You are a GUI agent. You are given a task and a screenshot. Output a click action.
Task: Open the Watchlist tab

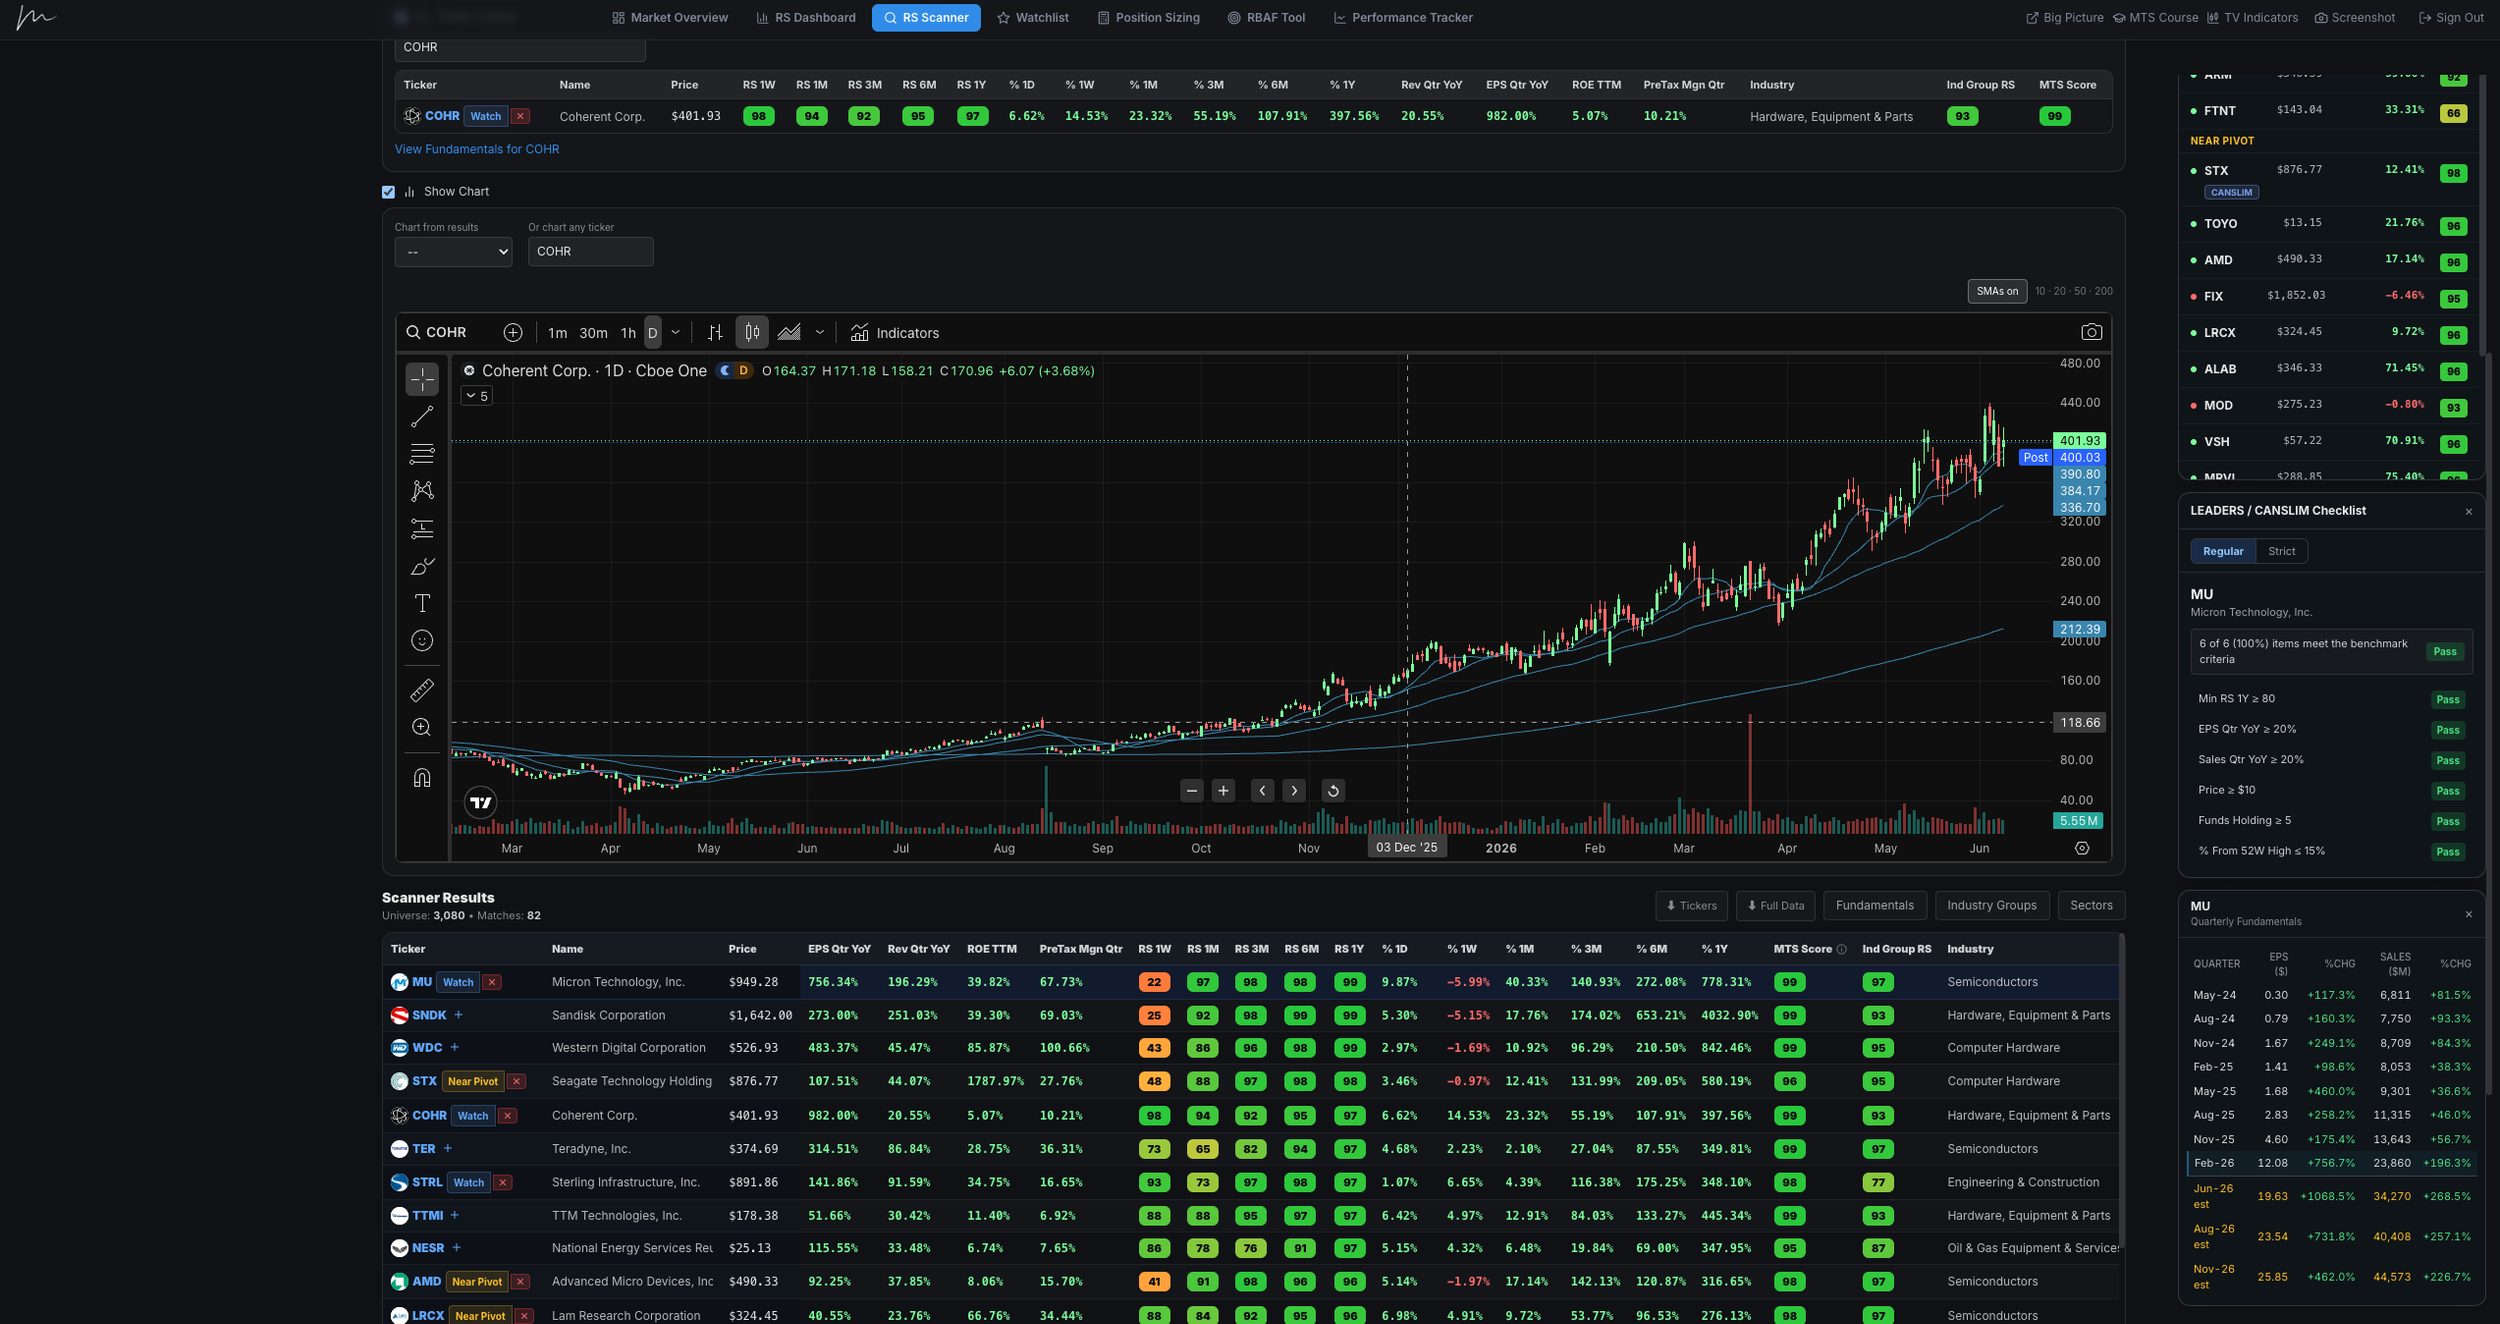pyautogui.click(x=1033, y=18)
